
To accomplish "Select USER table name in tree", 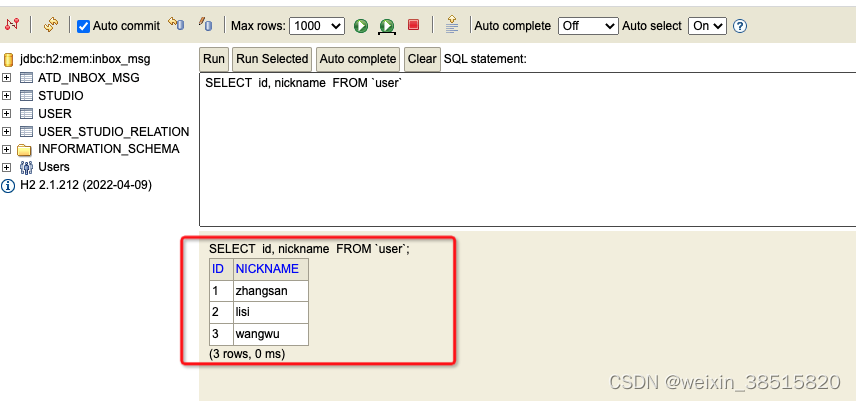I will click(55, 113).
